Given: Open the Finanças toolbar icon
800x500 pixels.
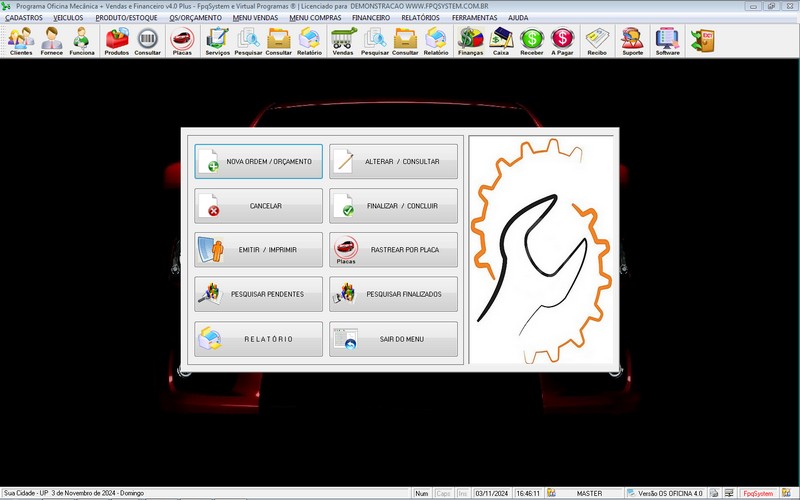Looking at the screenshot, I should tap(470, 41).
